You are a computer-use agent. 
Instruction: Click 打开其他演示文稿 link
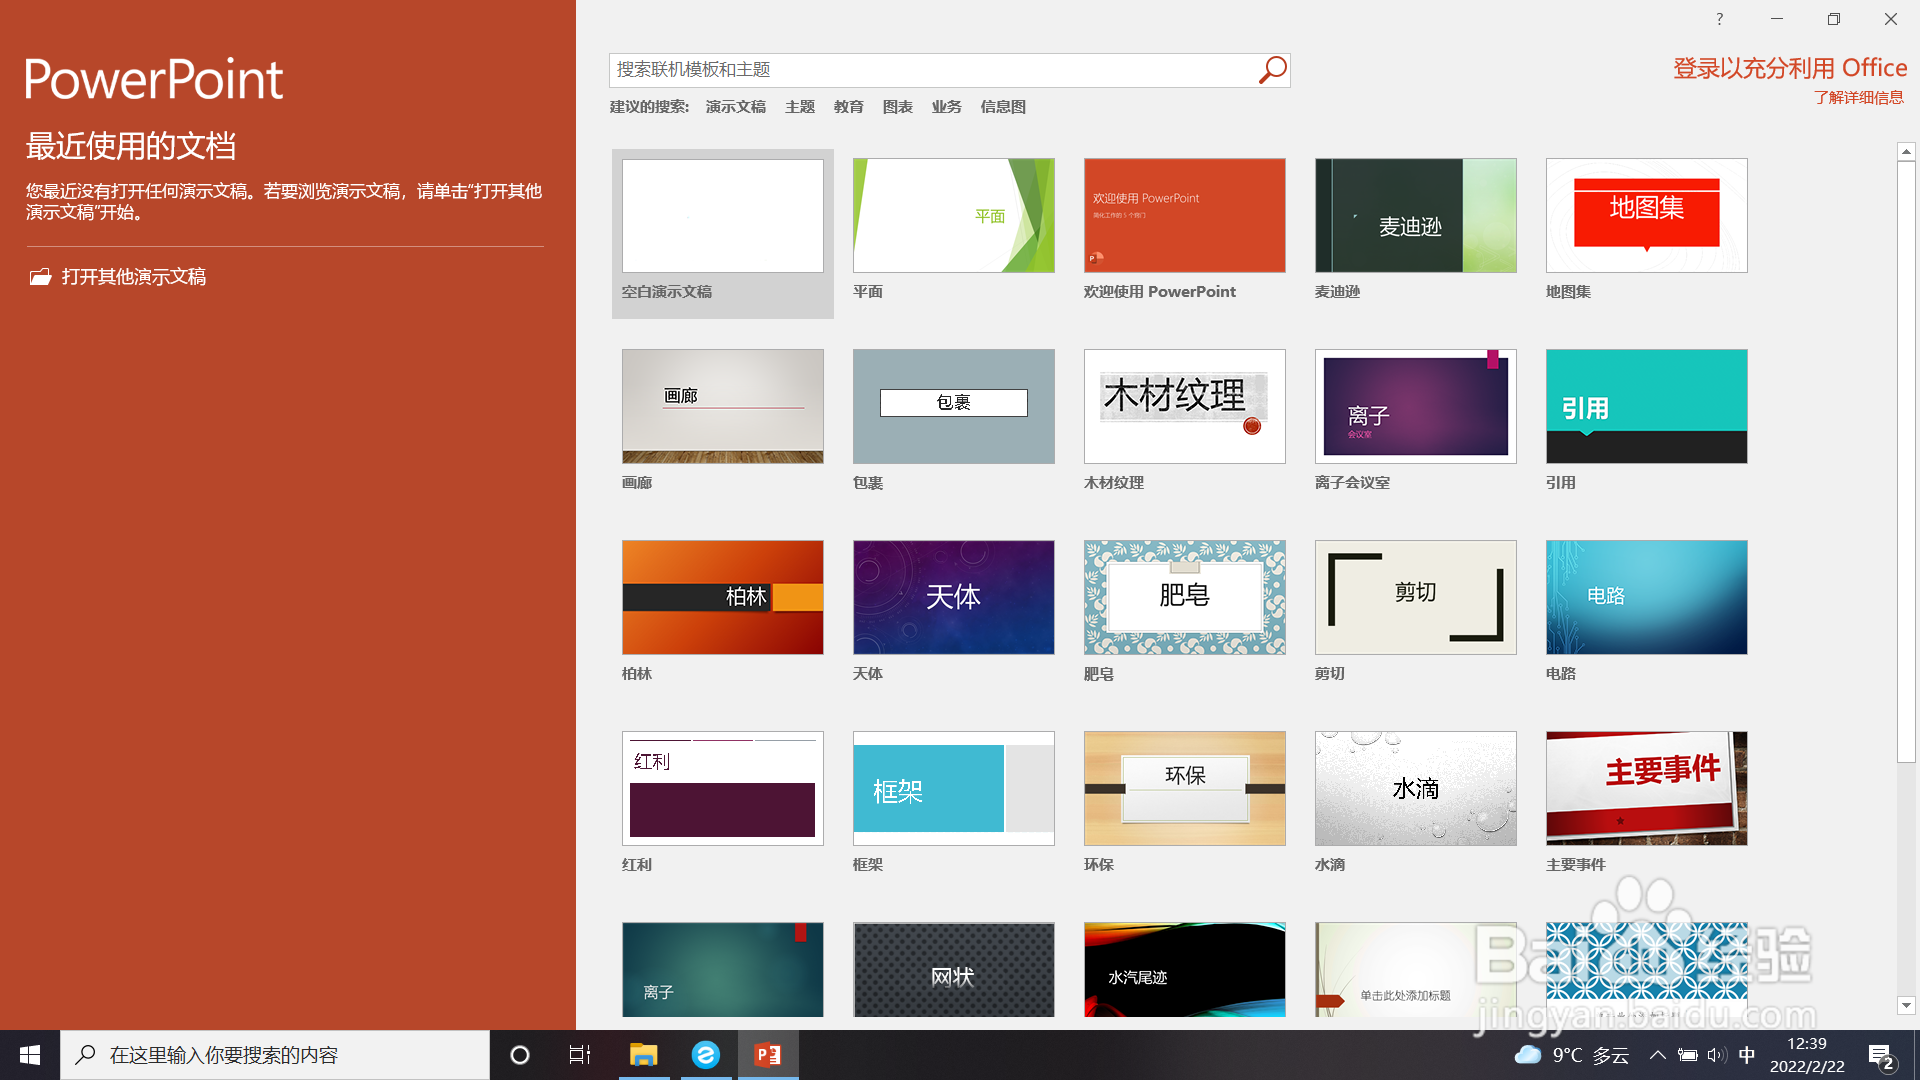(x=134, y=277)
